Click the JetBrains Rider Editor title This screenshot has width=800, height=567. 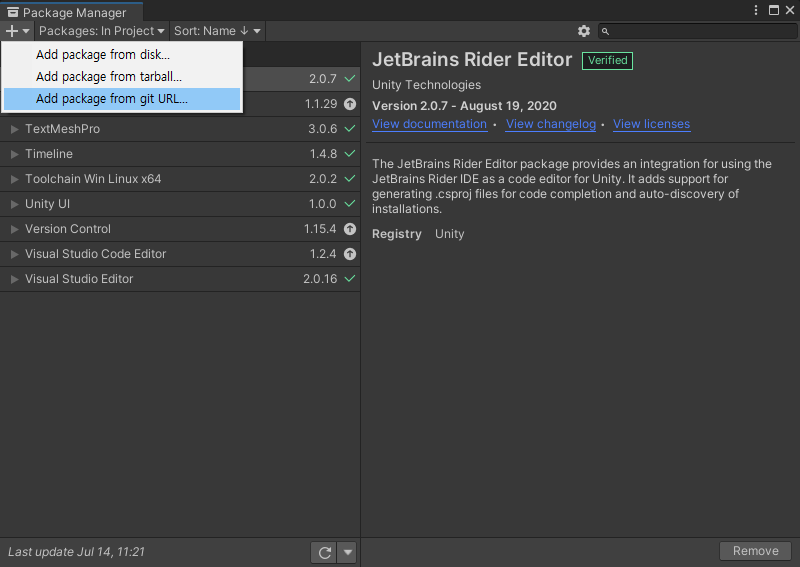472,60
